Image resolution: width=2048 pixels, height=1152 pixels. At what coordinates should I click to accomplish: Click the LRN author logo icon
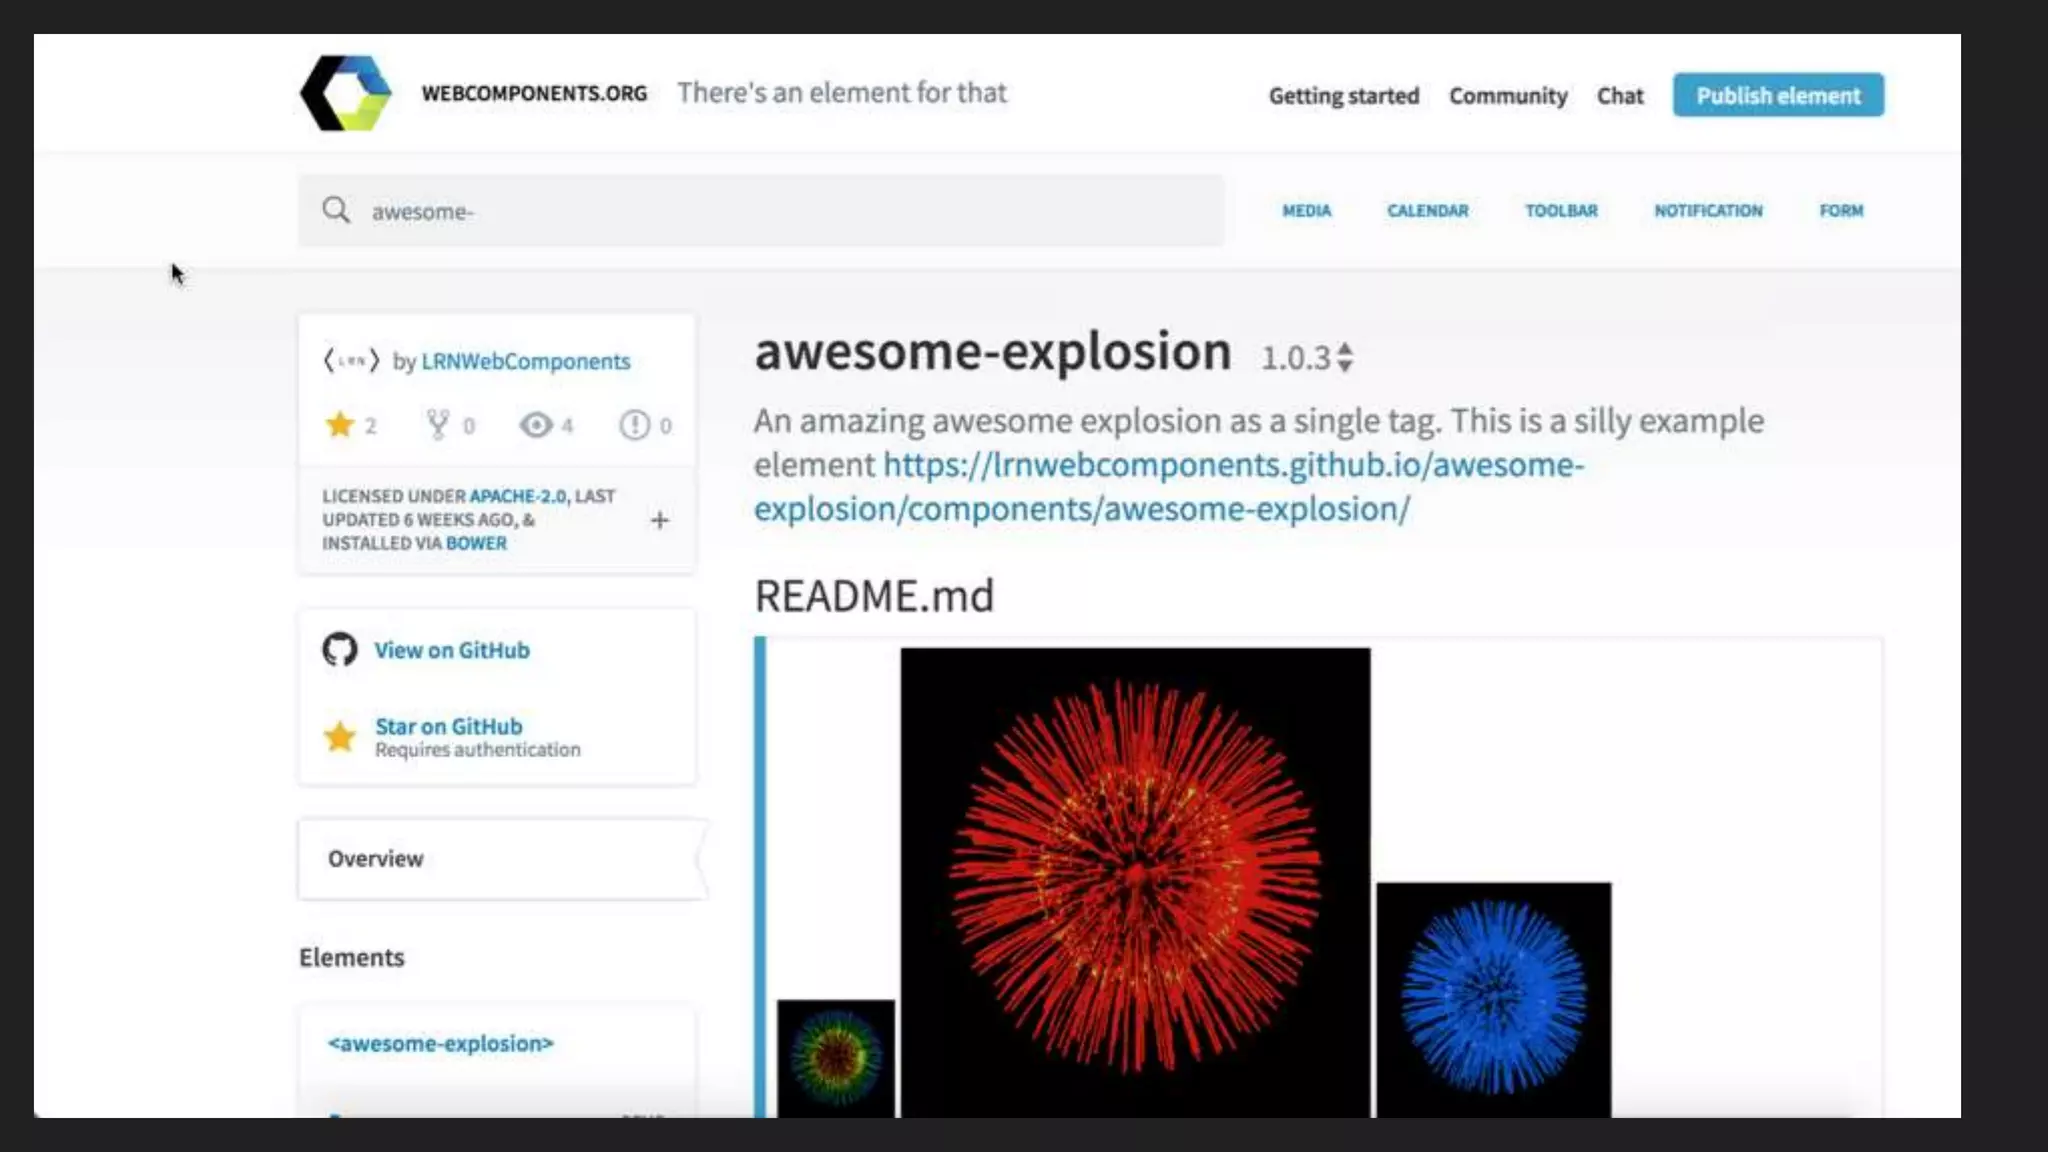tap(351, 361)
